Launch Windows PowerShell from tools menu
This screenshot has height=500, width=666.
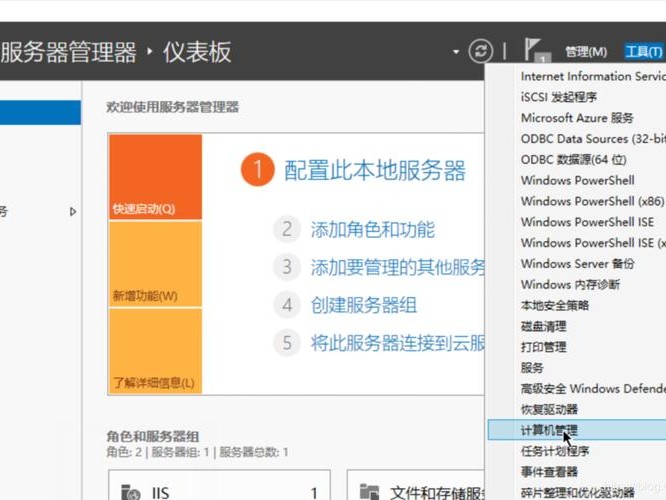point(578,181)
